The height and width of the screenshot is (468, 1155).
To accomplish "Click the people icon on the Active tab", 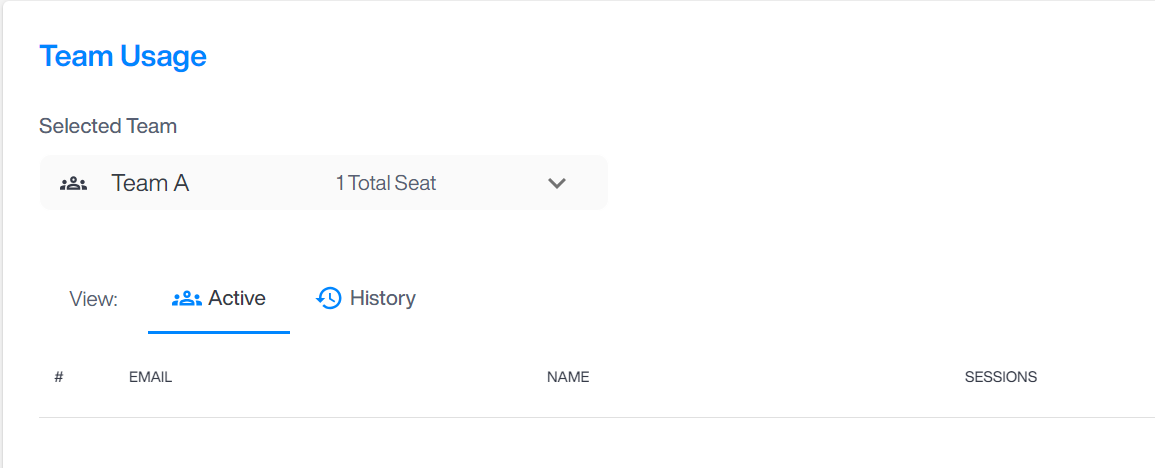I will [186, 298].
